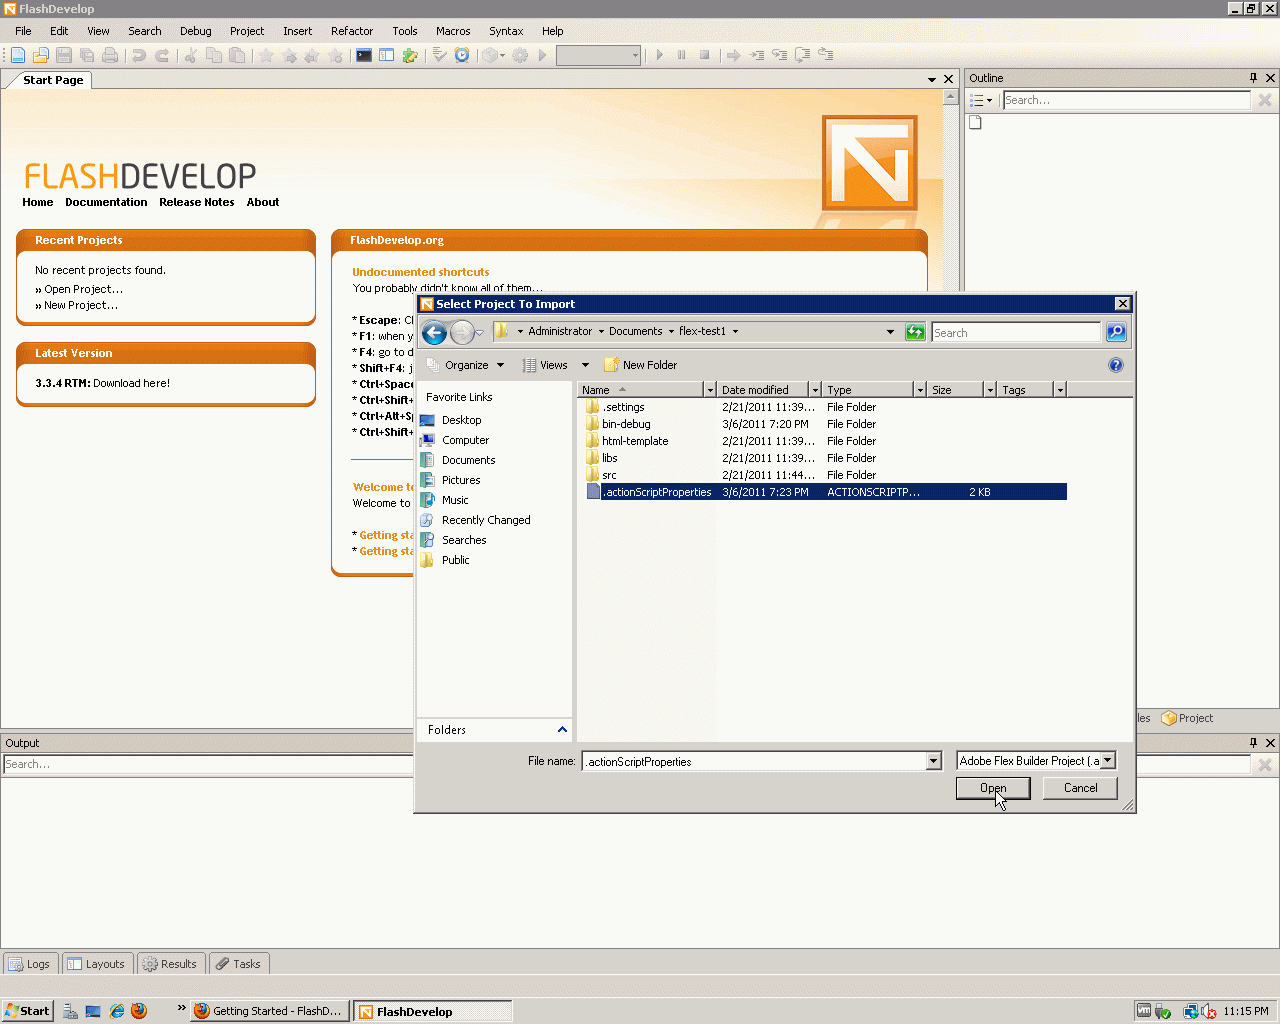The image size is (1280, 1024).
Task: Click the New Project link
Action: click(81, 305)
